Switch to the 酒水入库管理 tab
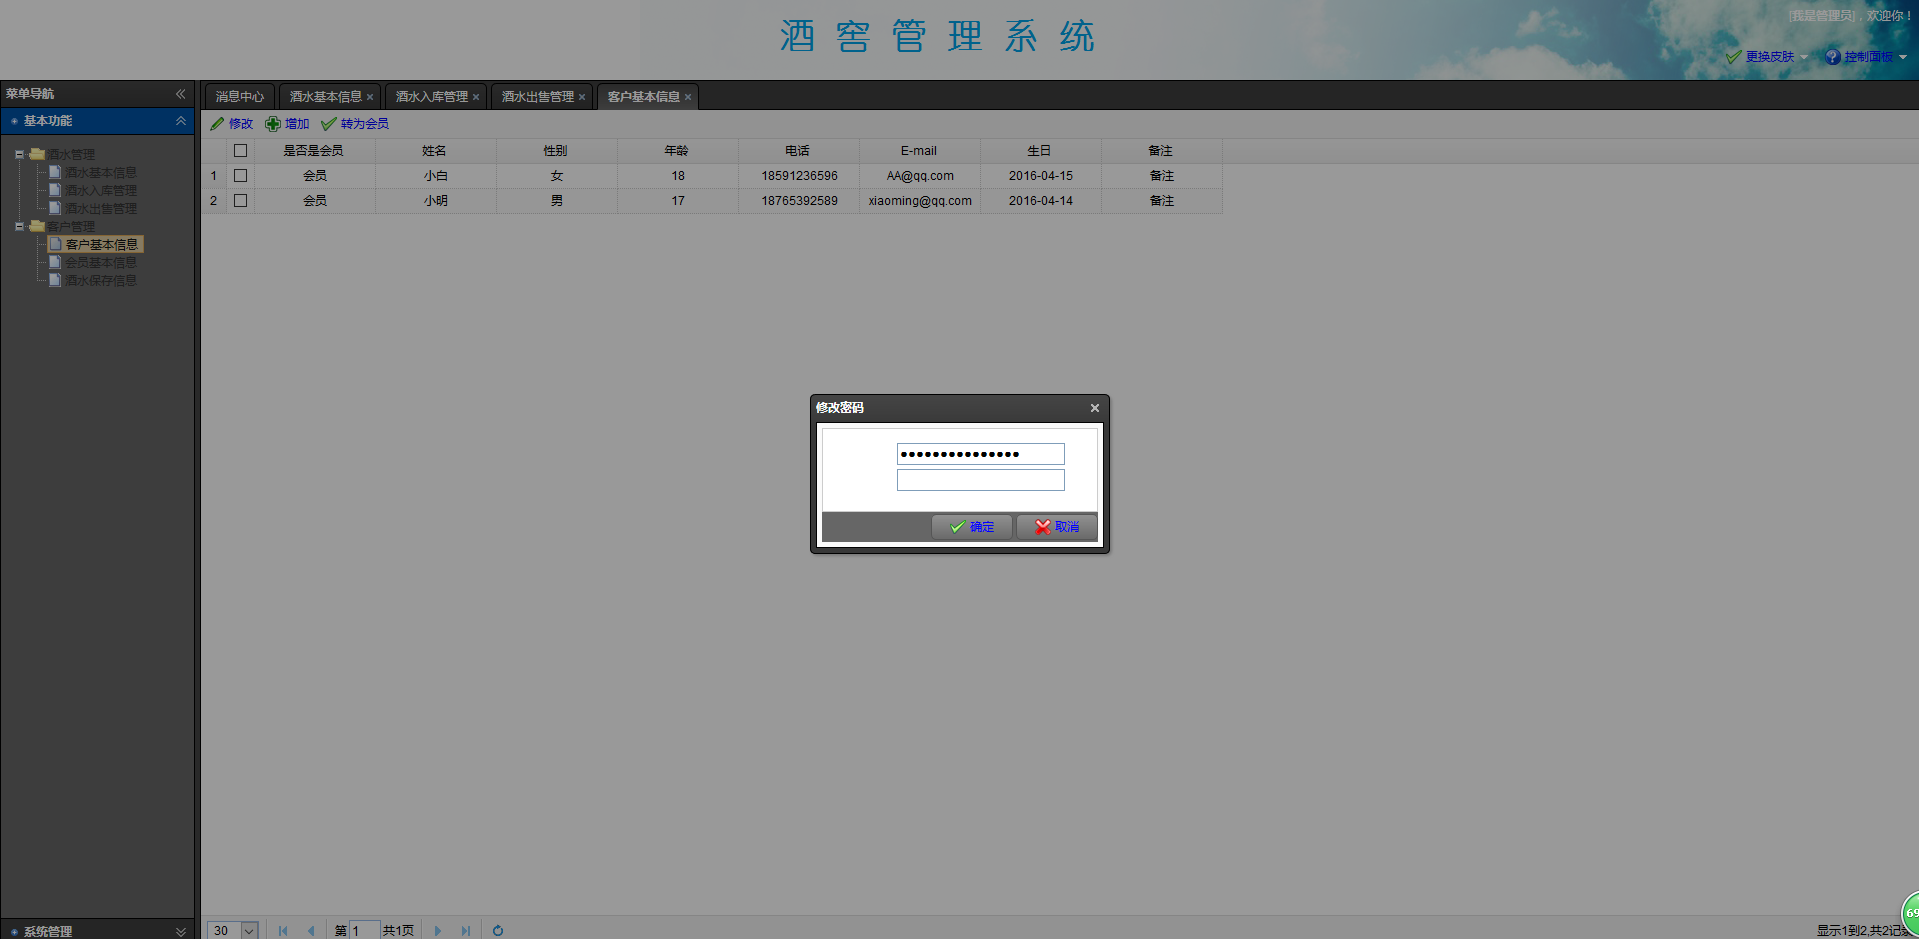This screenshot has width=1919, height=939. [x=431, y=97]
